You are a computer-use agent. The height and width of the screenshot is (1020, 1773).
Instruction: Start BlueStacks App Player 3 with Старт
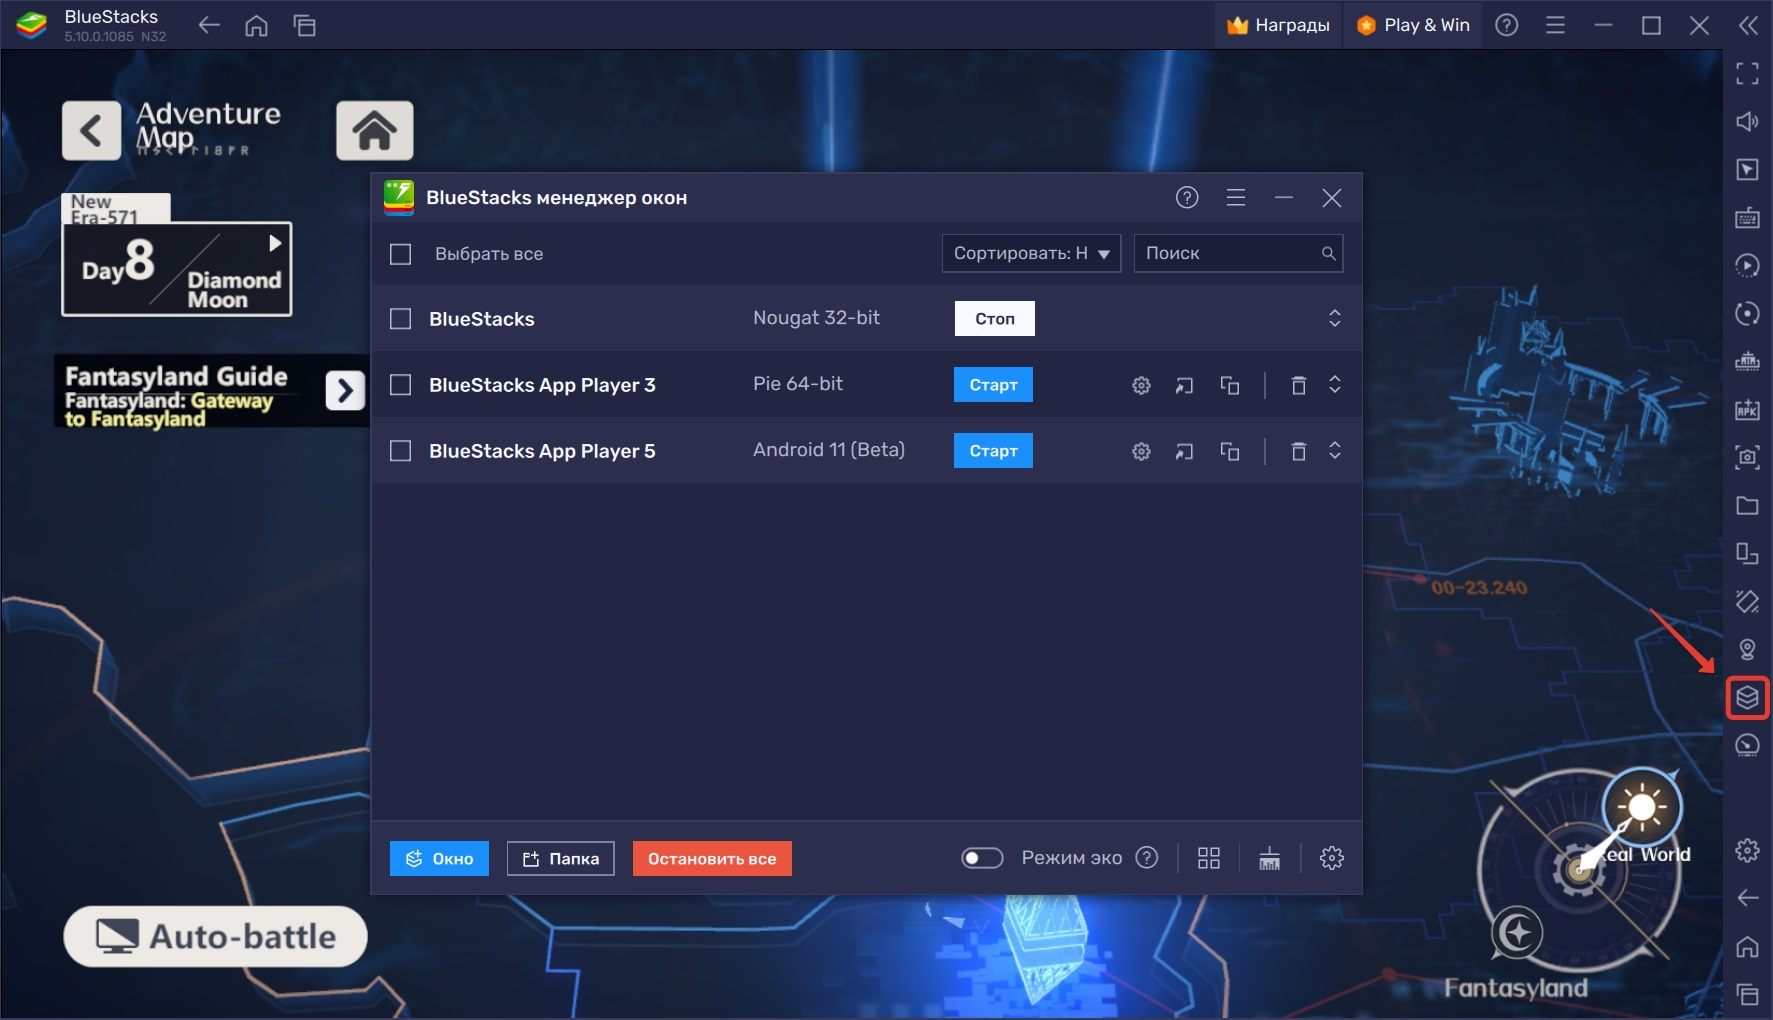coord(993,384)
